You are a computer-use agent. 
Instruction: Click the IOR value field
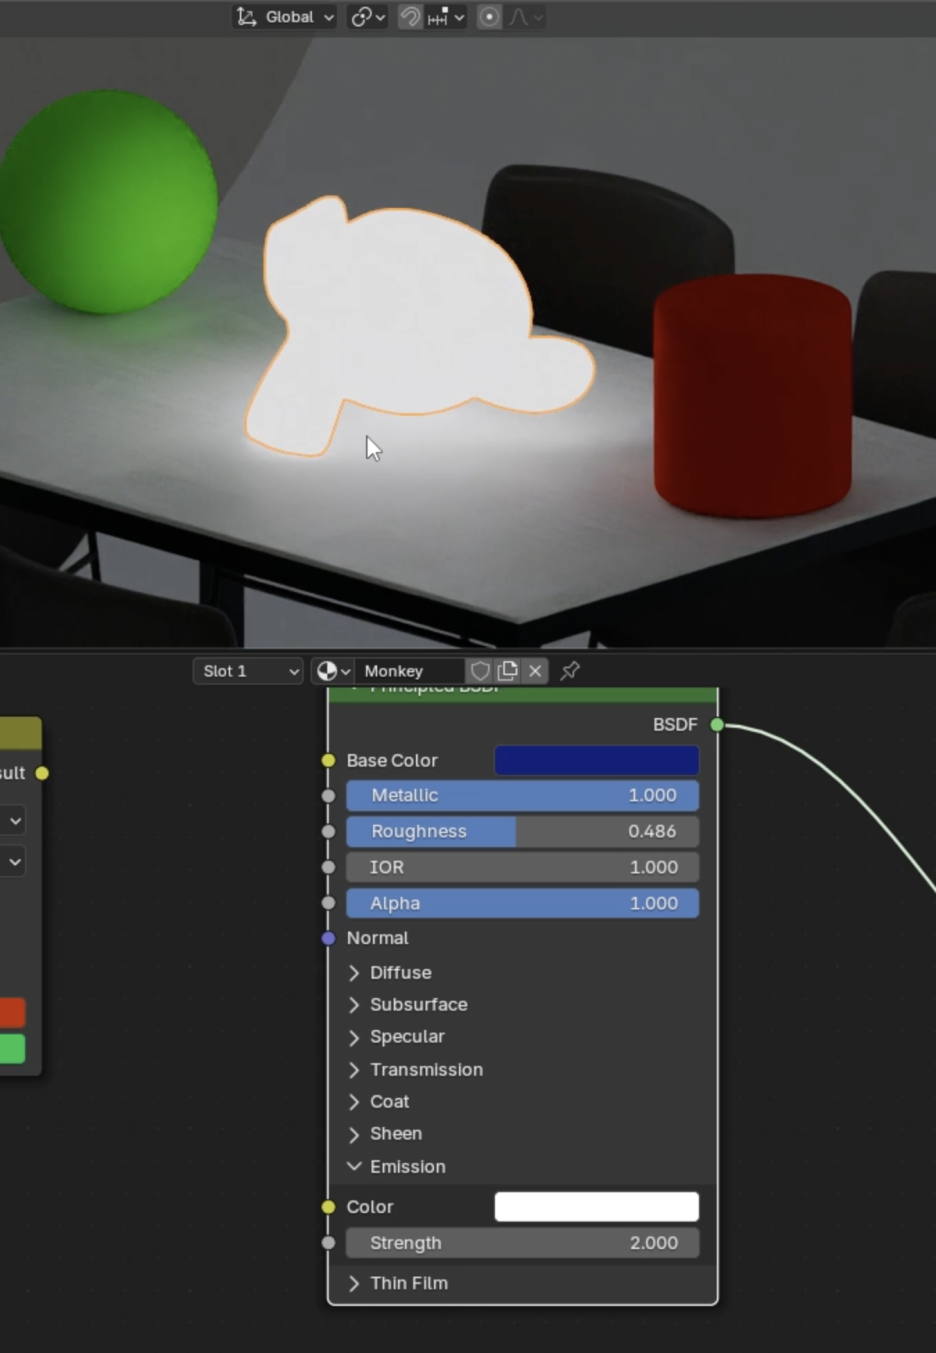[x=522, y=867]
